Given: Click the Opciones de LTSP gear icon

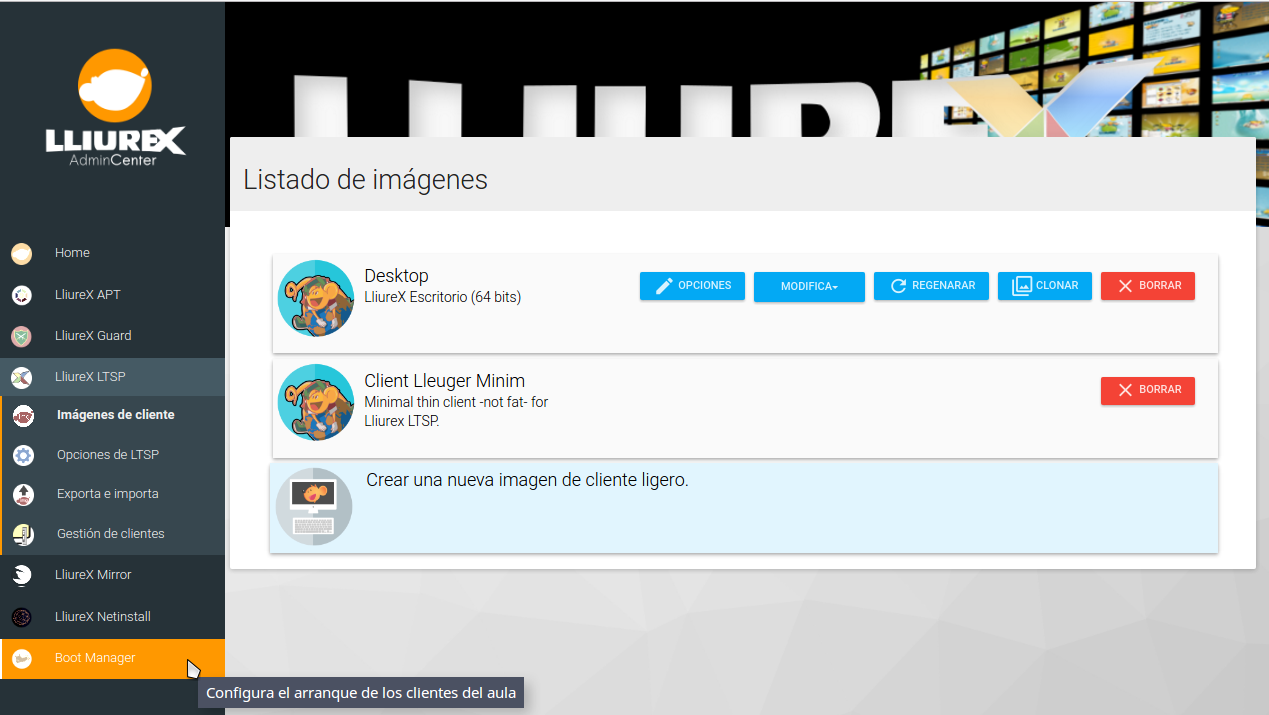Looking at the screenshot, I should [x=23, y=455].
